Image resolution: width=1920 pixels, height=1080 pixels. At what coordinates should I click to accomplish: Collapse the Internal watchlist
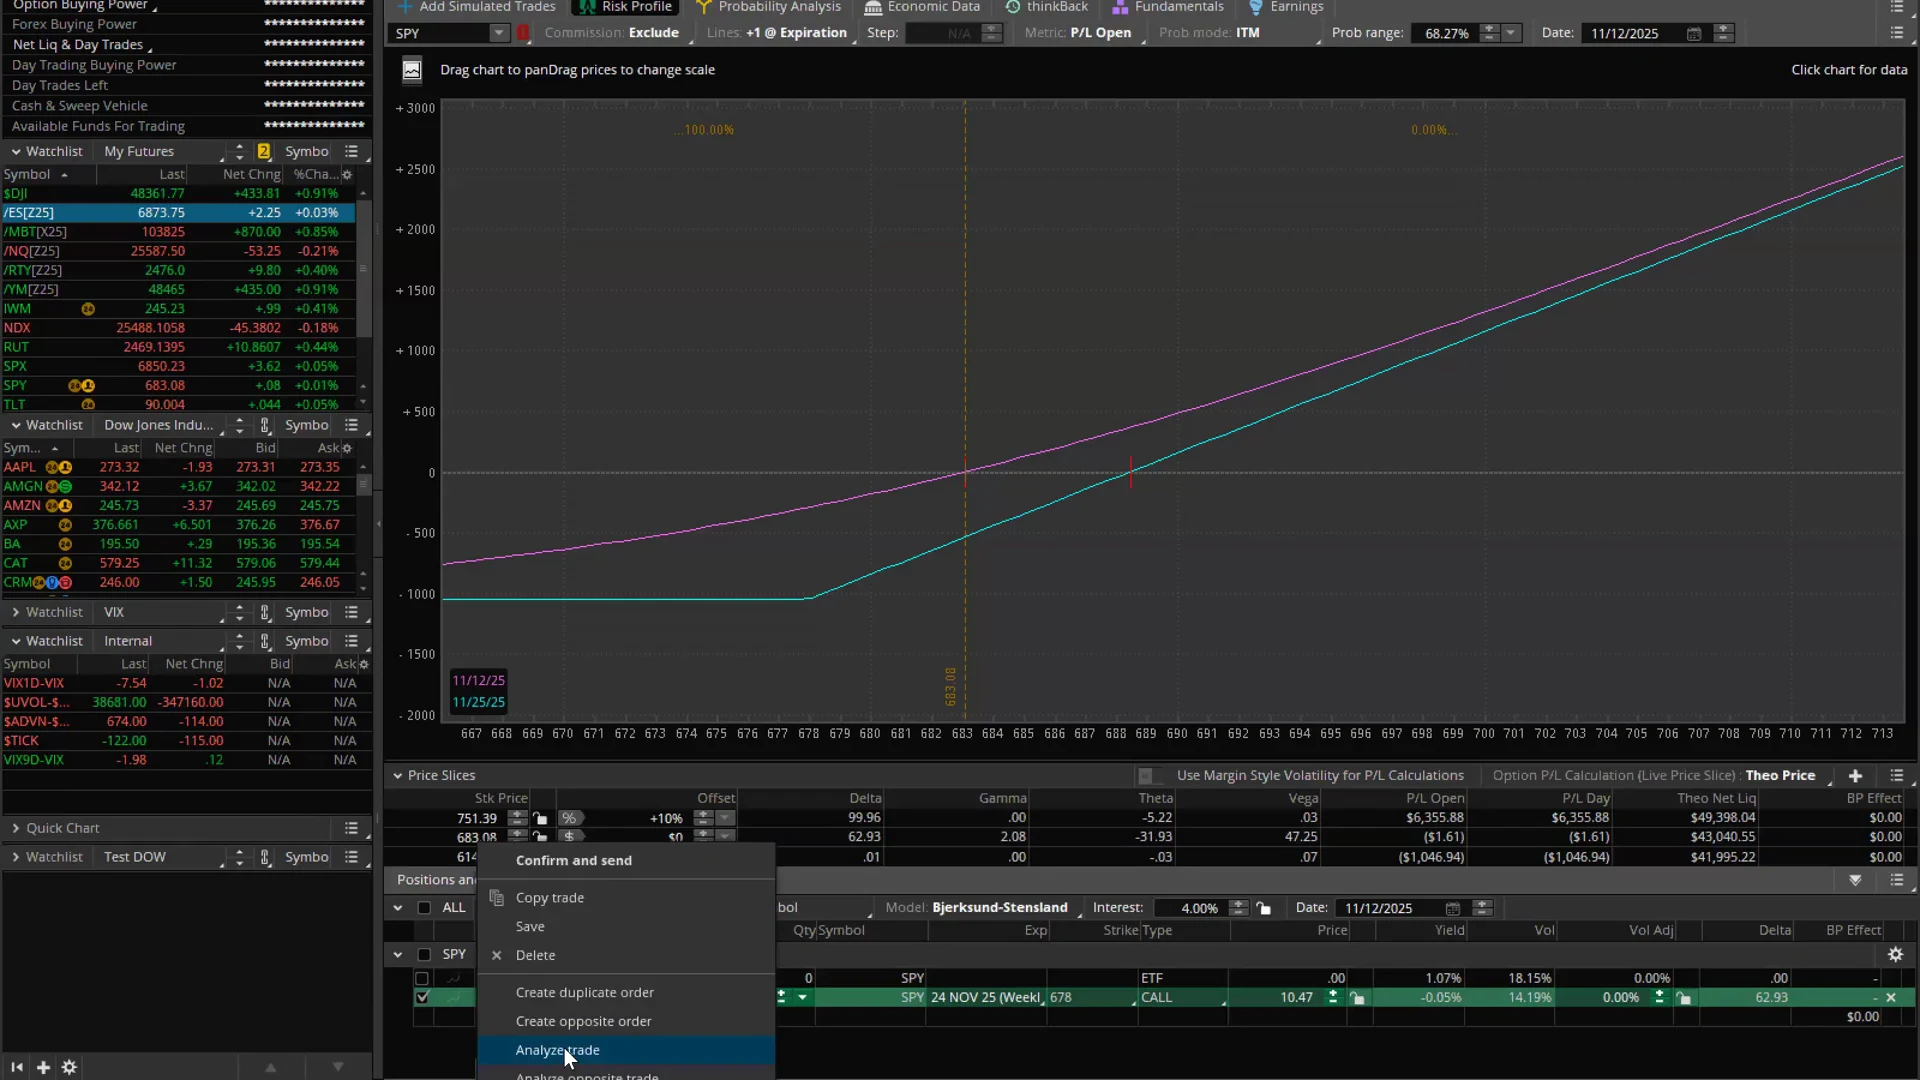pyautogui.click(x=16, y=641)
